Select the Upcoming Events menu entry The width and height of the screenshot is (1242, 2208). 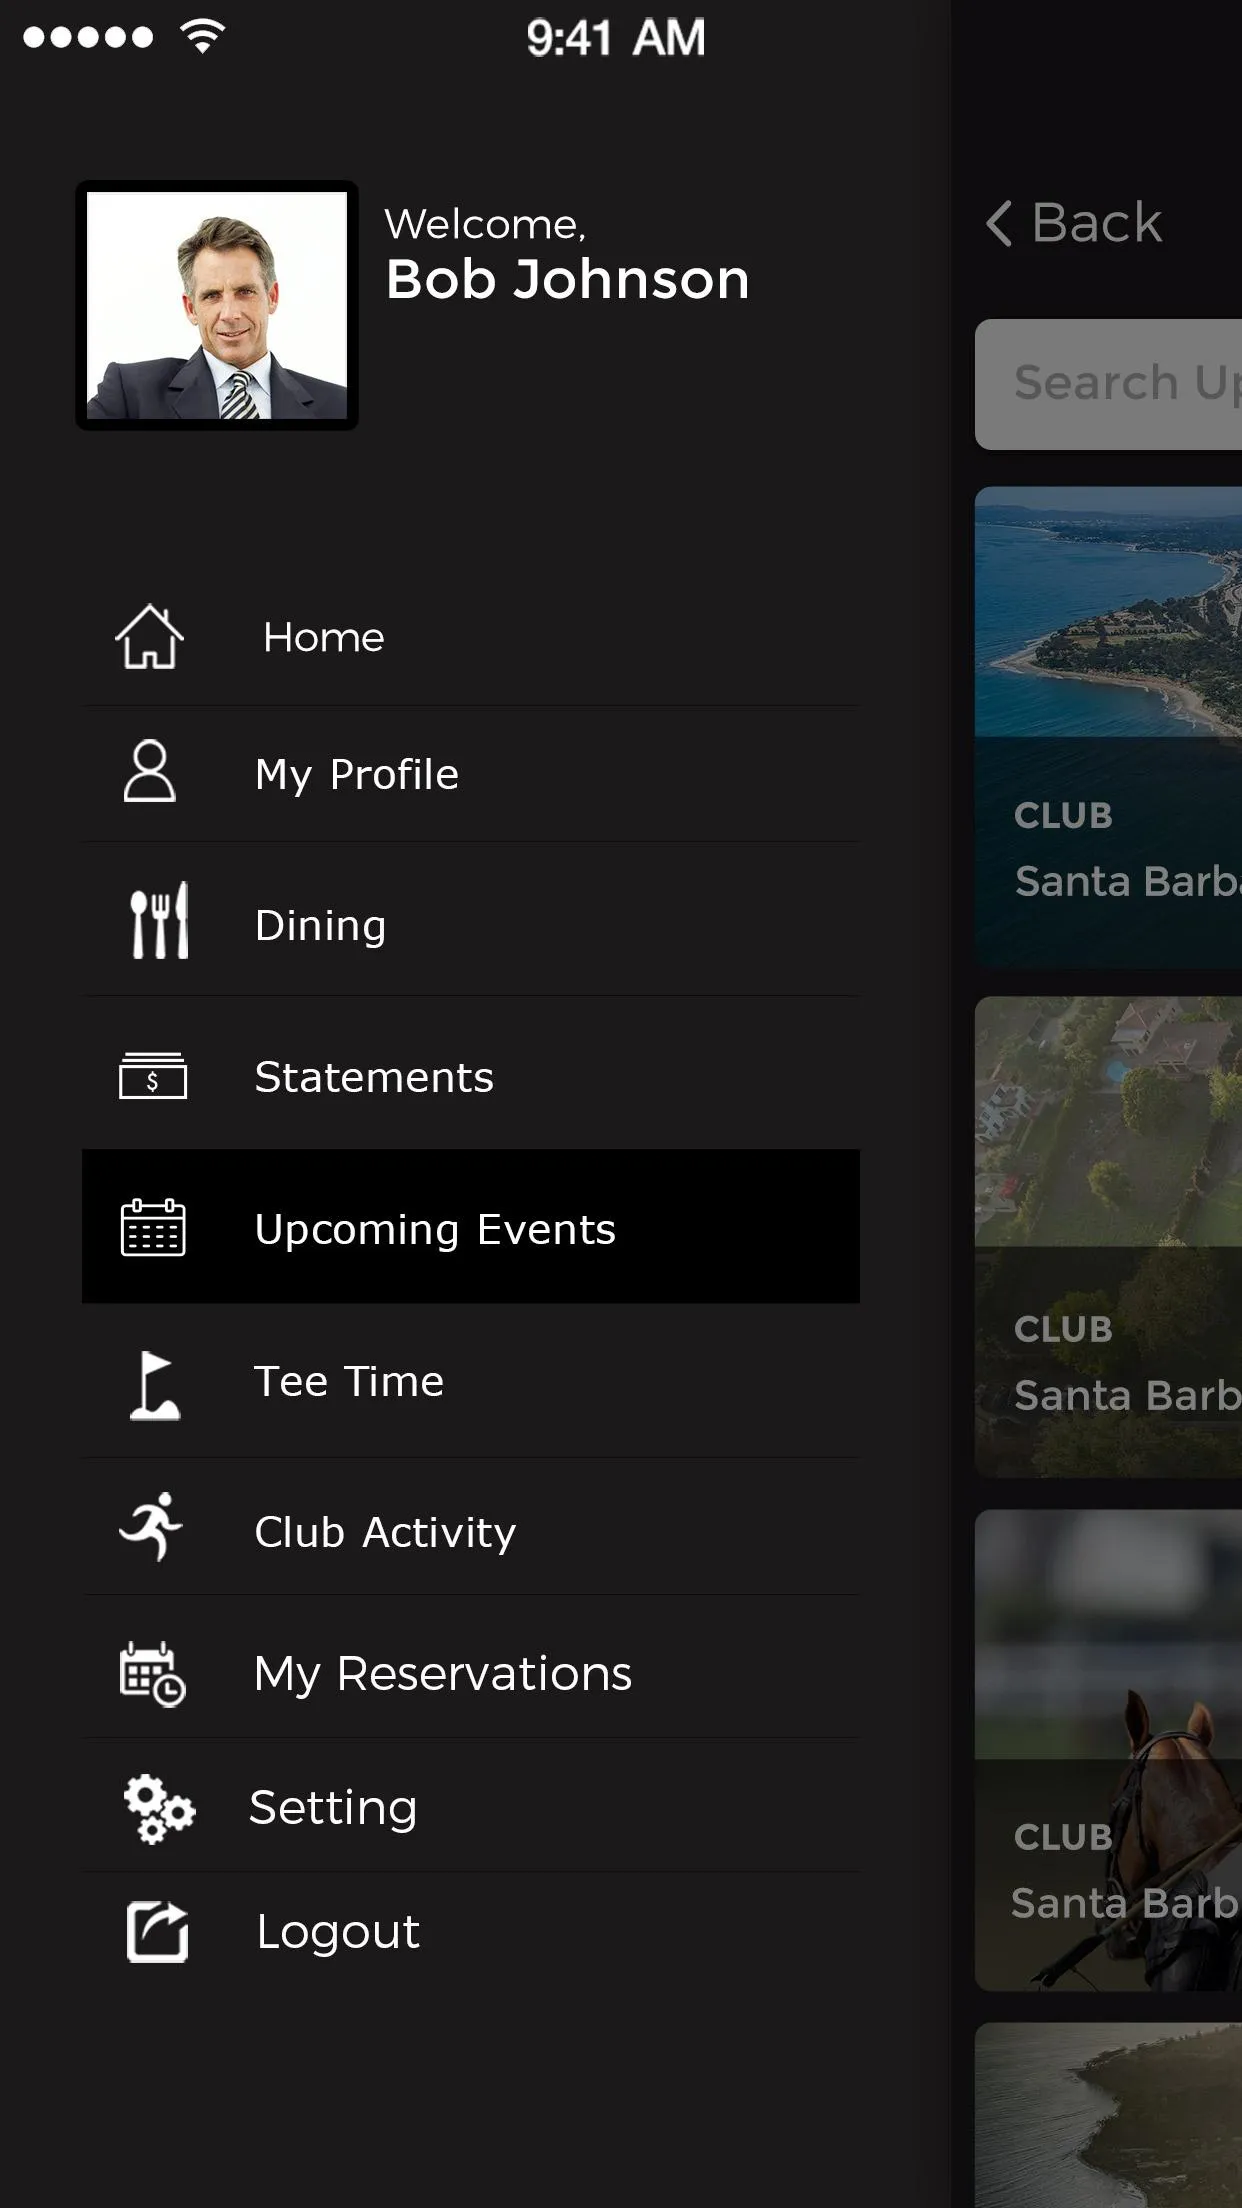click(471, 1226)
